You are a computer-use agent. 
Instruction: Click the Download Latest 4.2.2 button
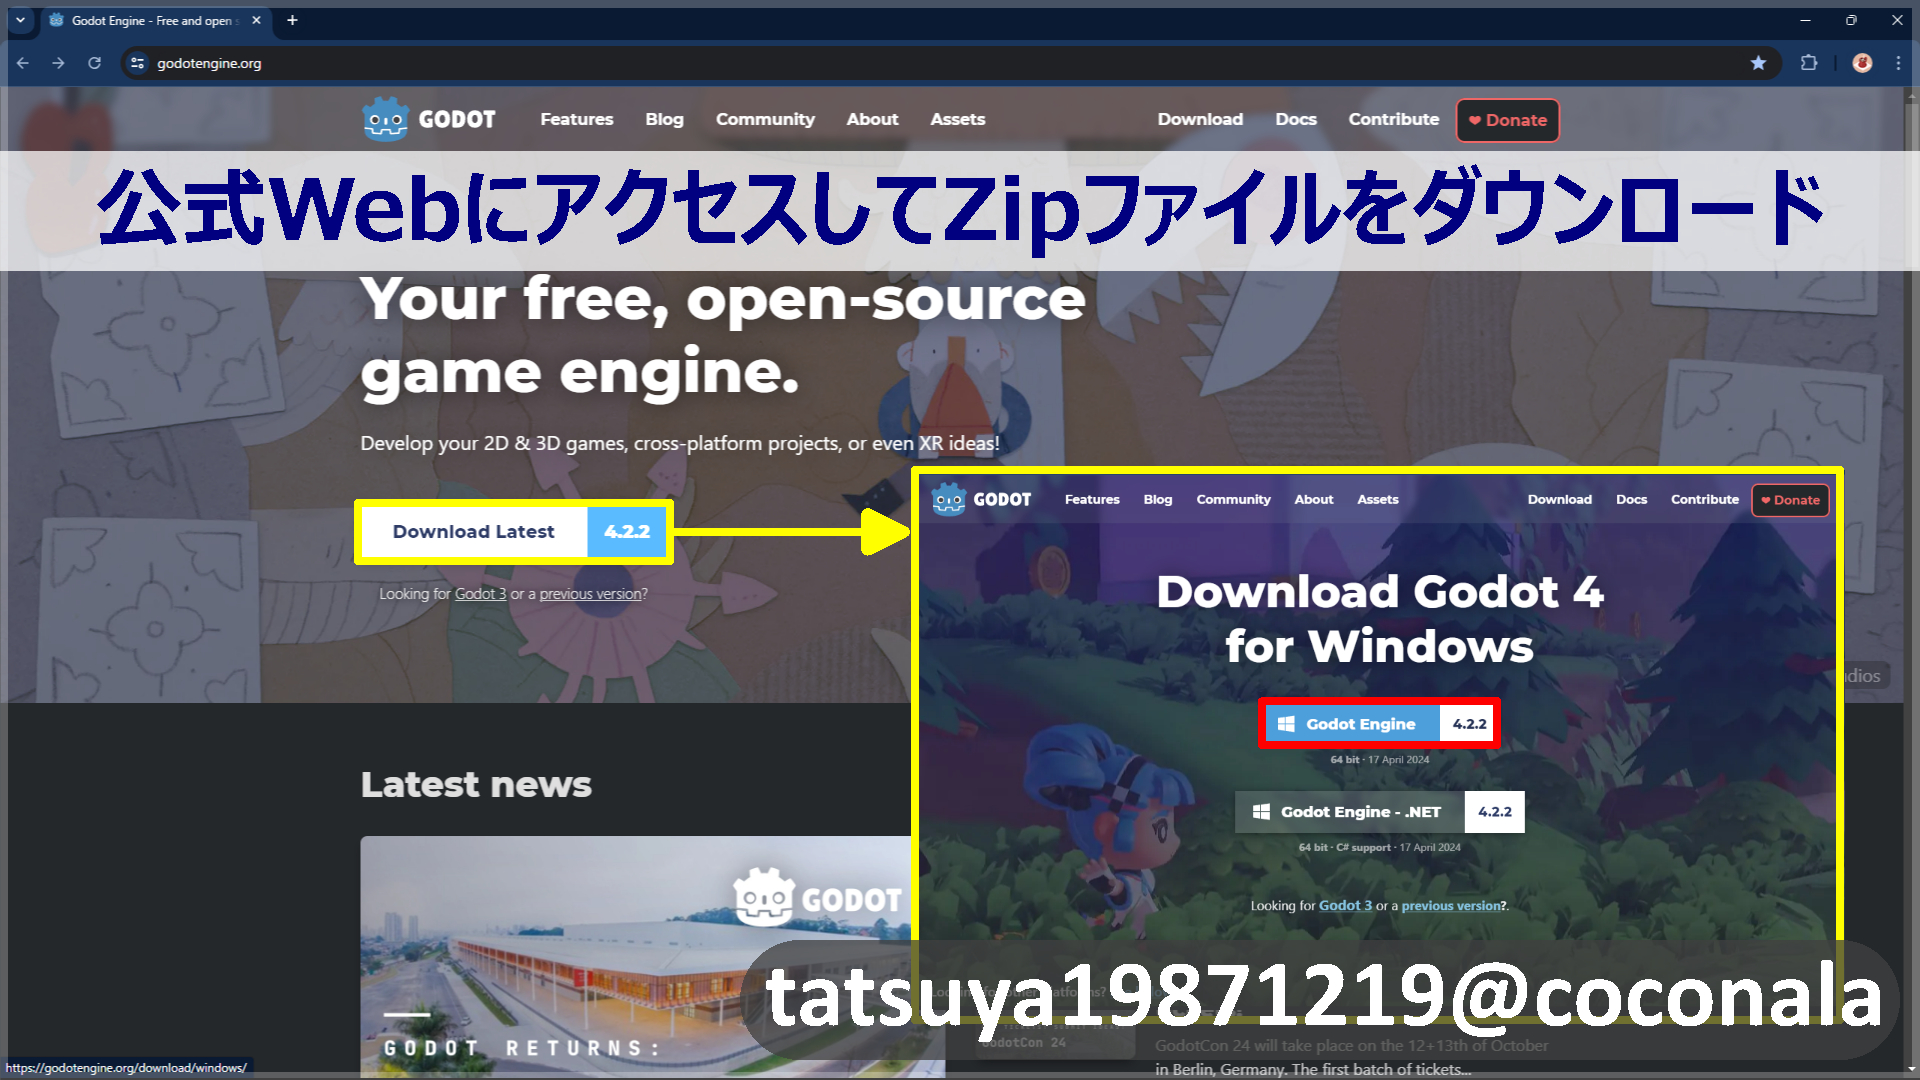[514, 532]
